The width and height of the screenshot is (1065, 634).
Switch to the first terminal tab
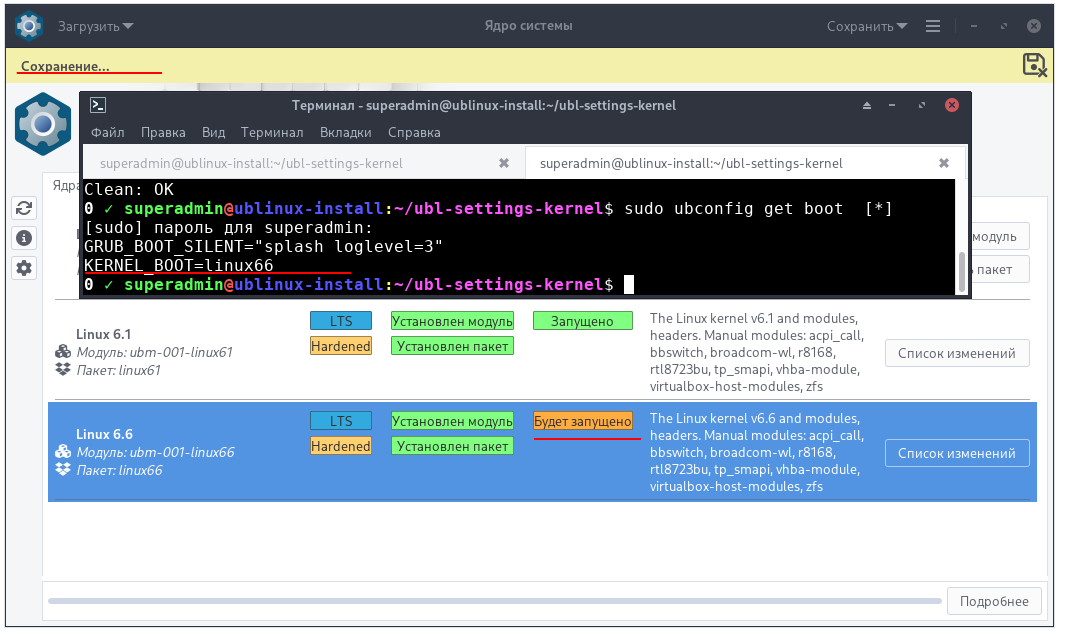[x=251, y=163]
